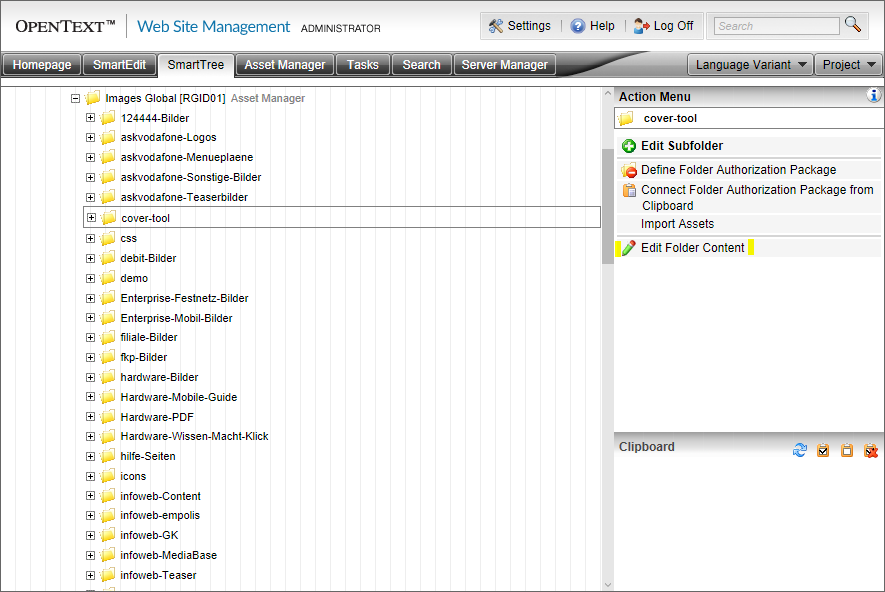
Task: Click Define Folder Authorization Package
Action: pos(738,170)
